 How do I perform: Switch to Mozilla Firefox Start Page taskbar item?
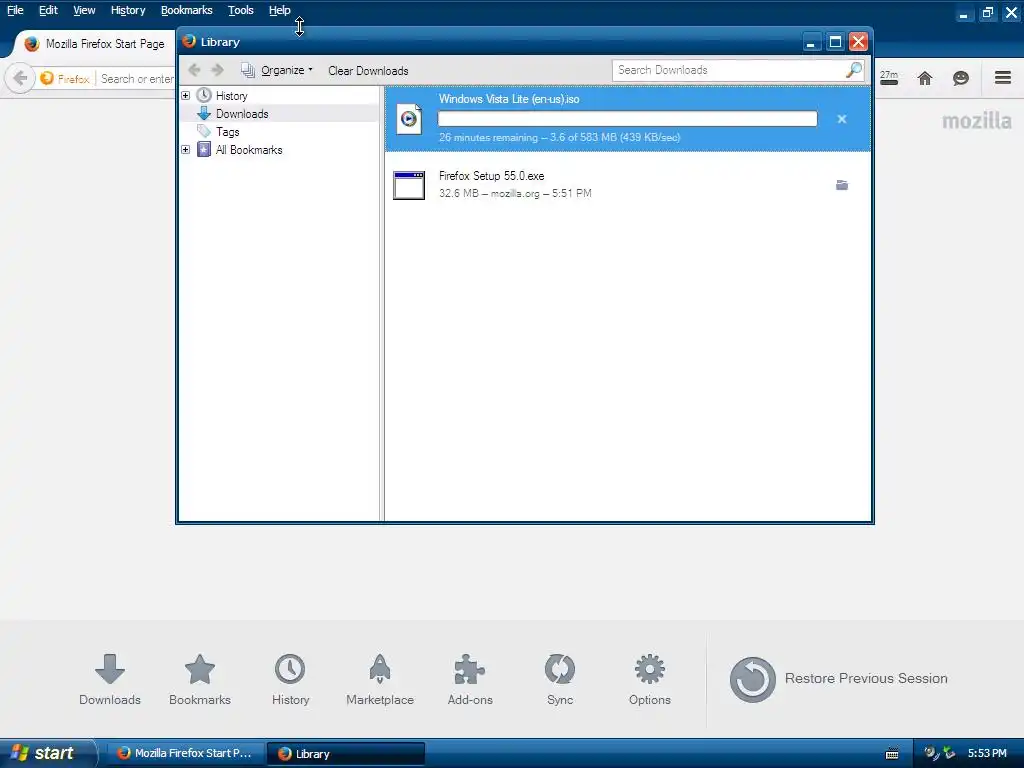tap(185, 753)
